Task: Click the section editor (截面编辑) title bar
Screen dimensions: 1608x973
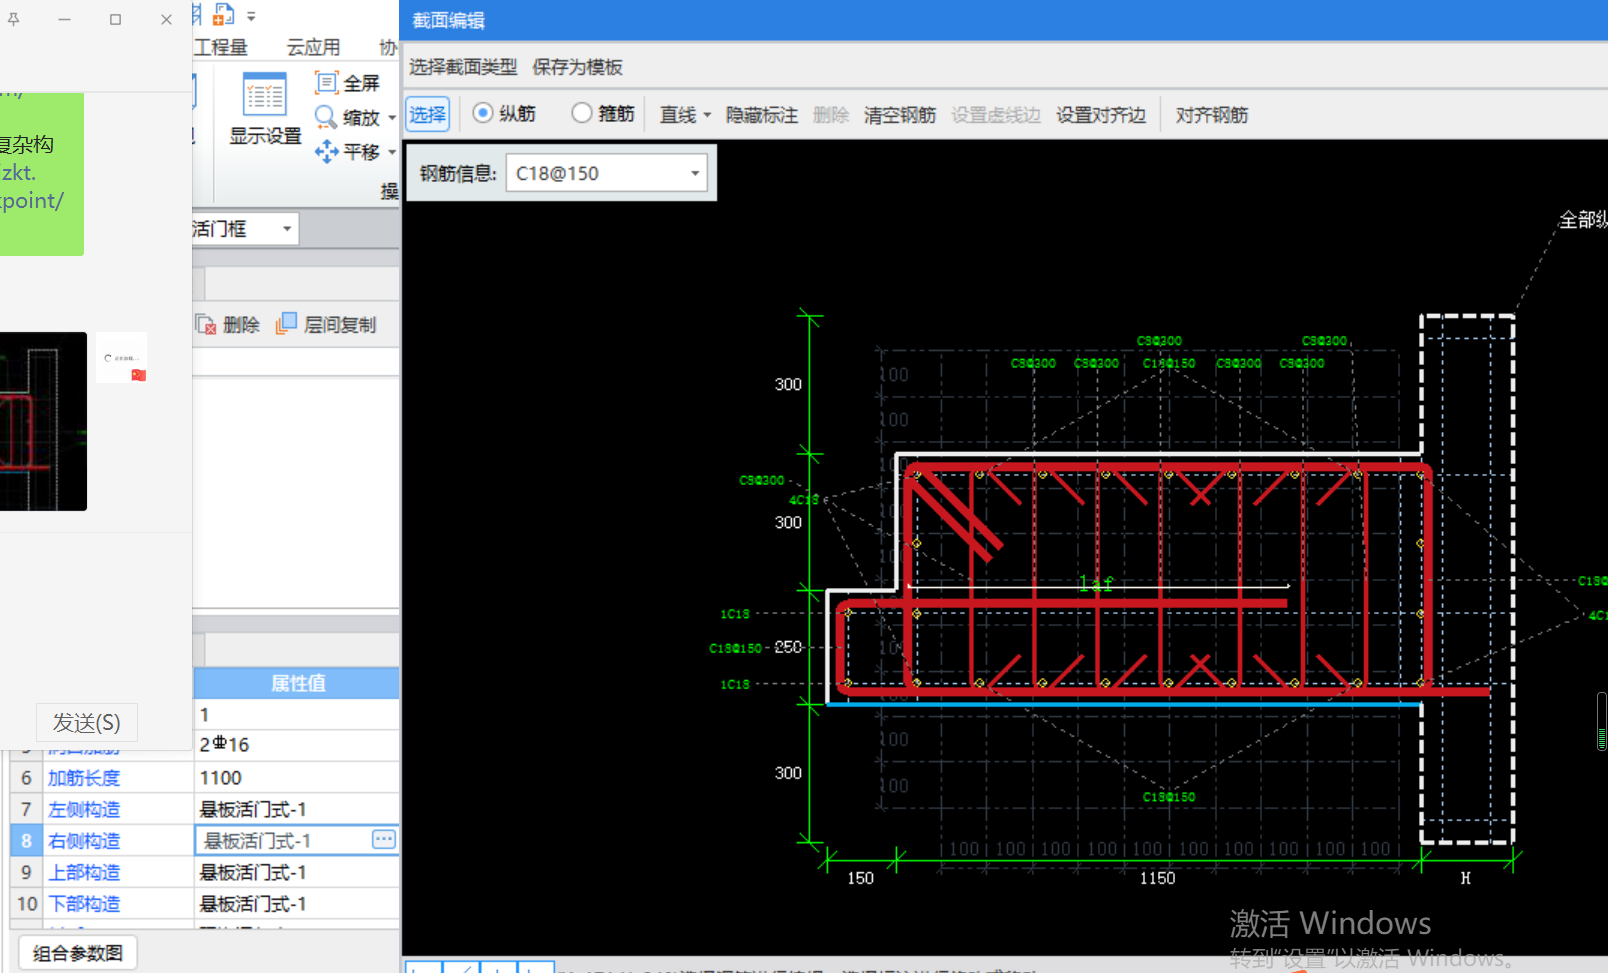Action: click(1003, 20)
